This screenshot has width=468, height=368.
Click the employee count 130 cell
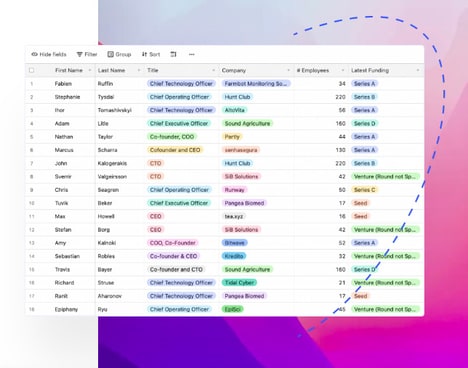340,150
